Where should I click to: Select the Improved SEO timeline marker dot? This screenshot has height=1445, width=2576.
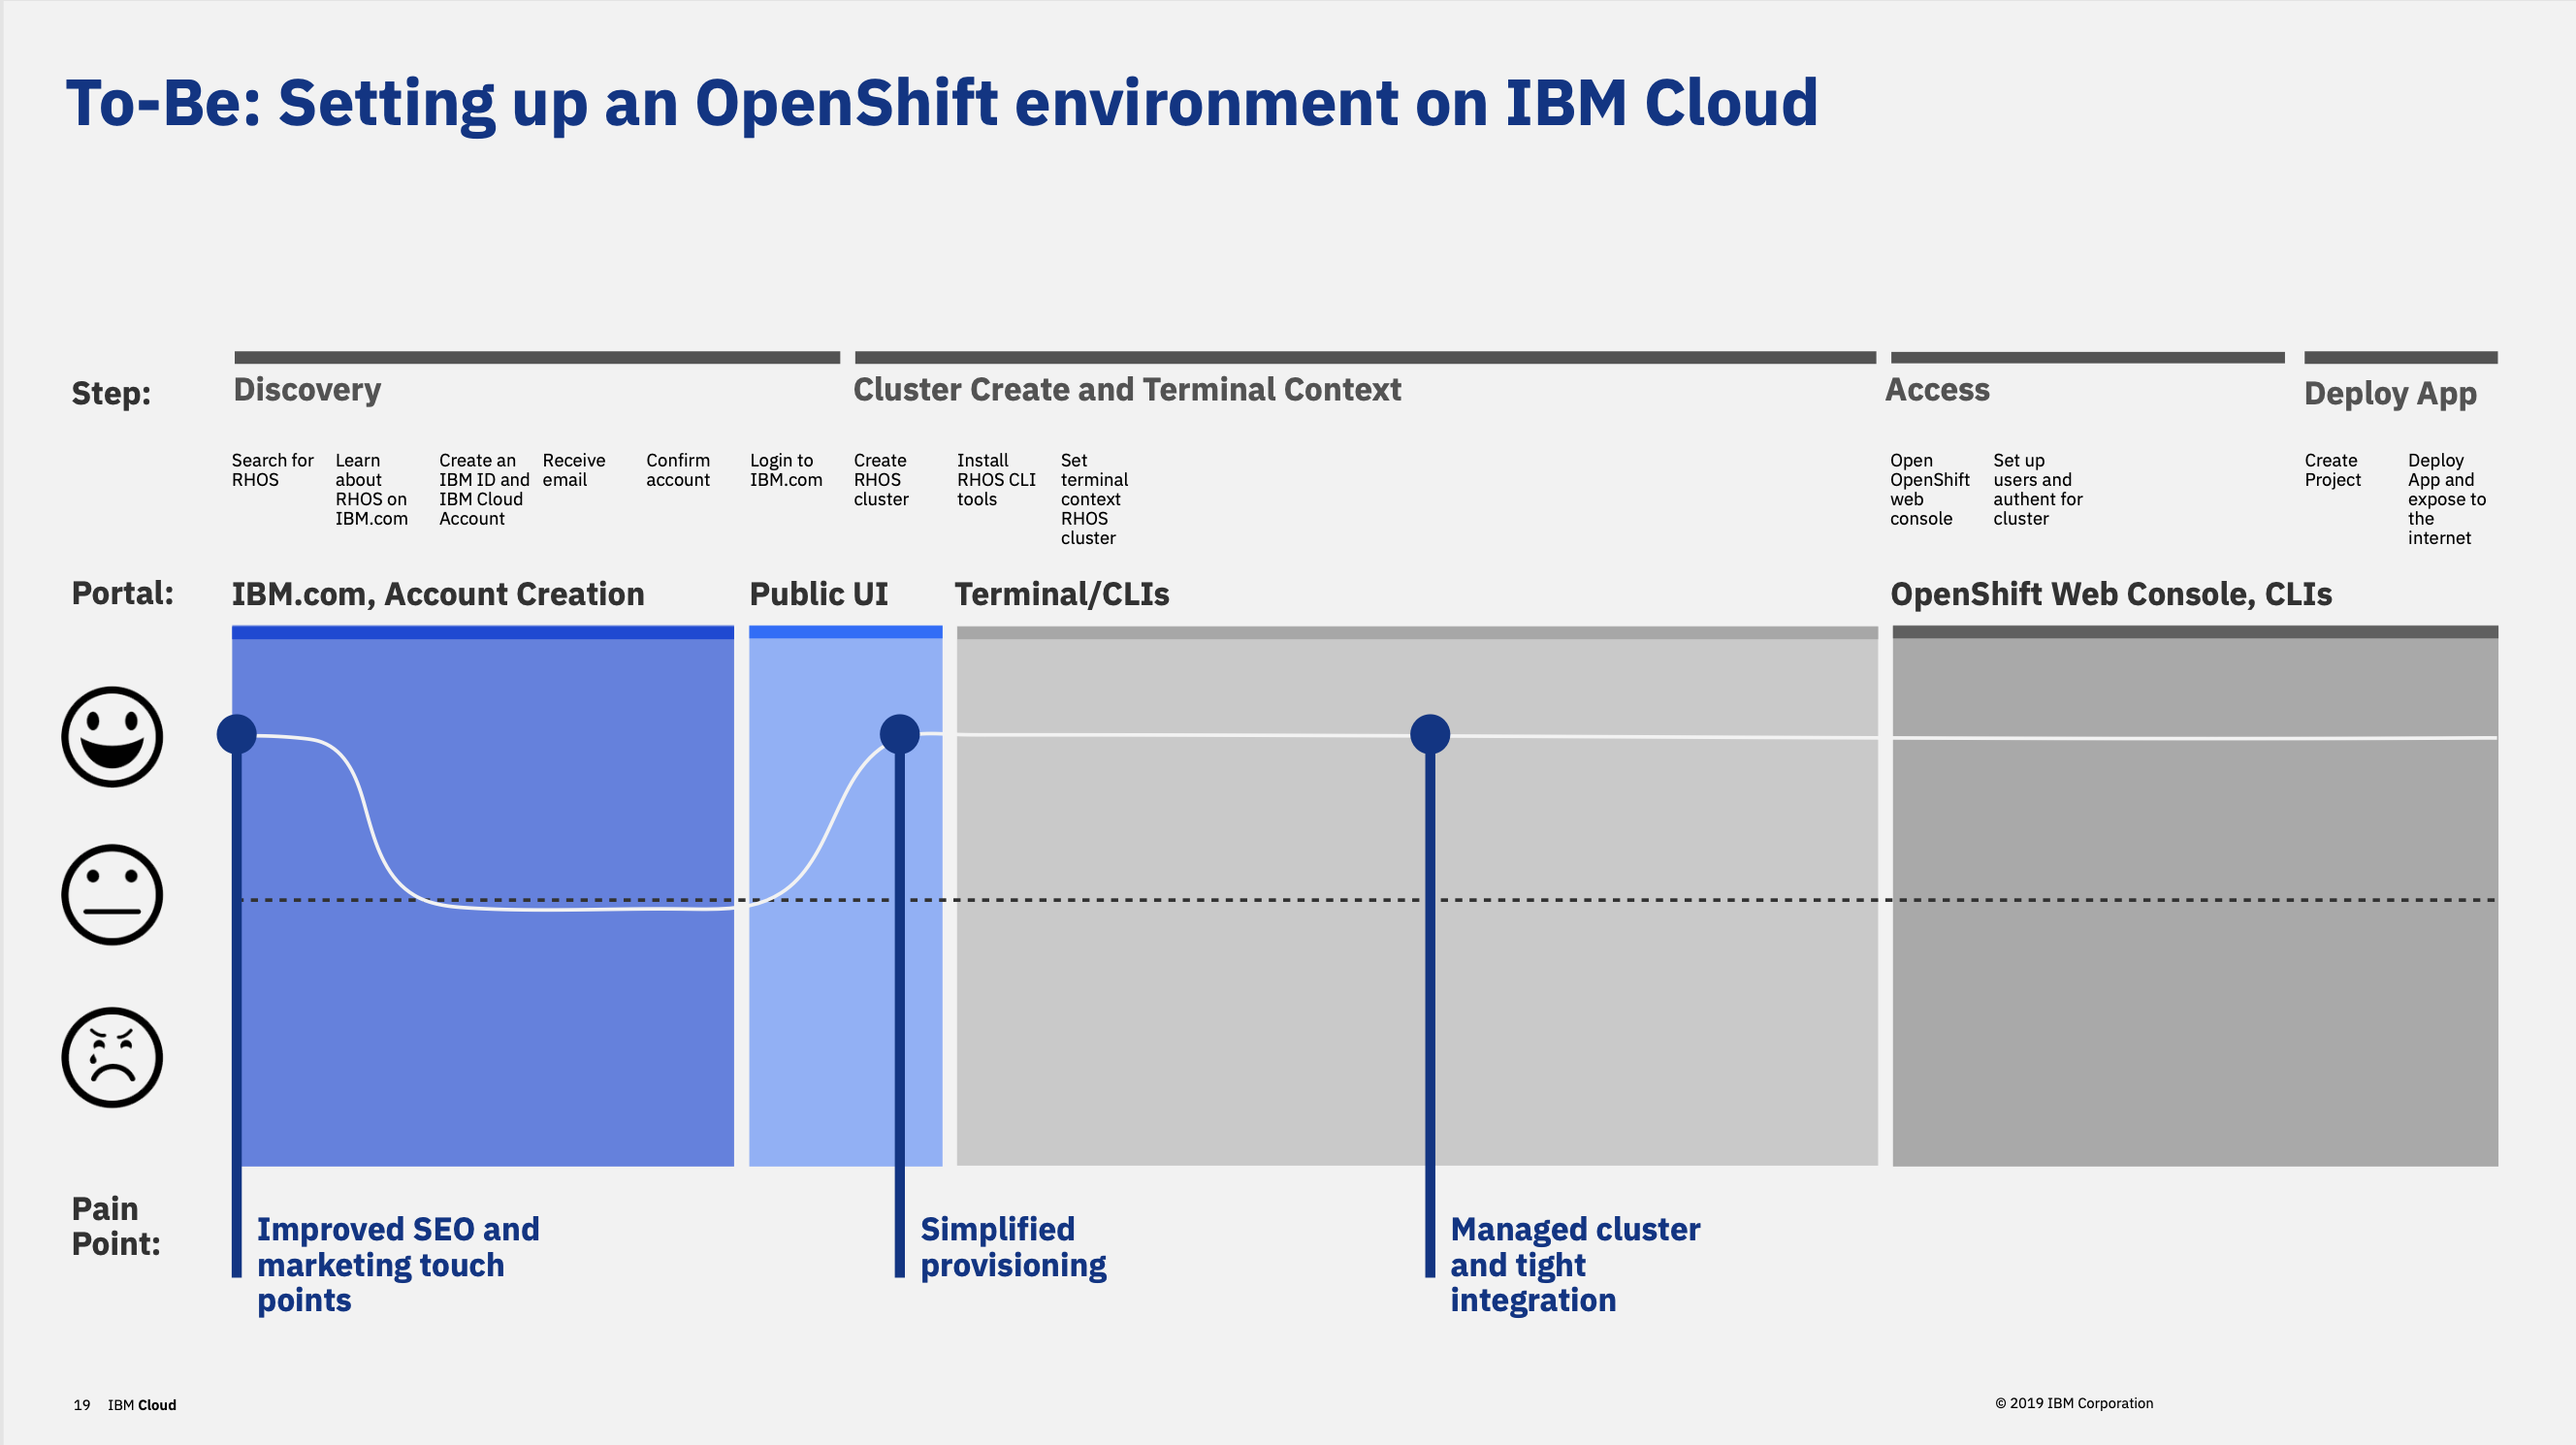(x=237, y=734)
